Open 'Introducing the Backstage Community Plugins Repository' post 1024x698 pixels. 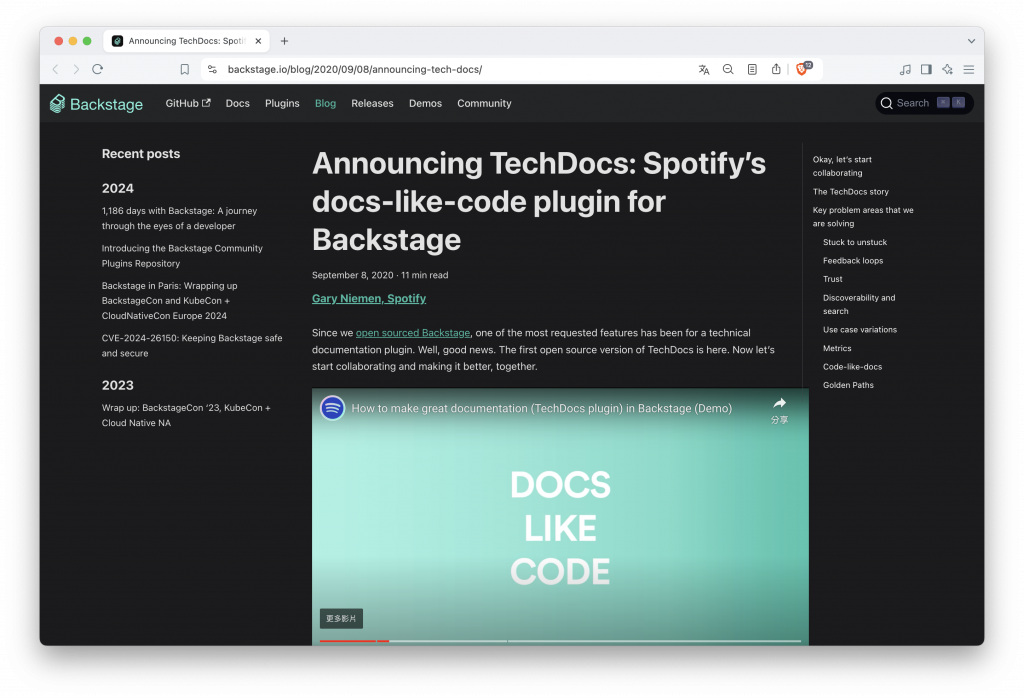182,255
